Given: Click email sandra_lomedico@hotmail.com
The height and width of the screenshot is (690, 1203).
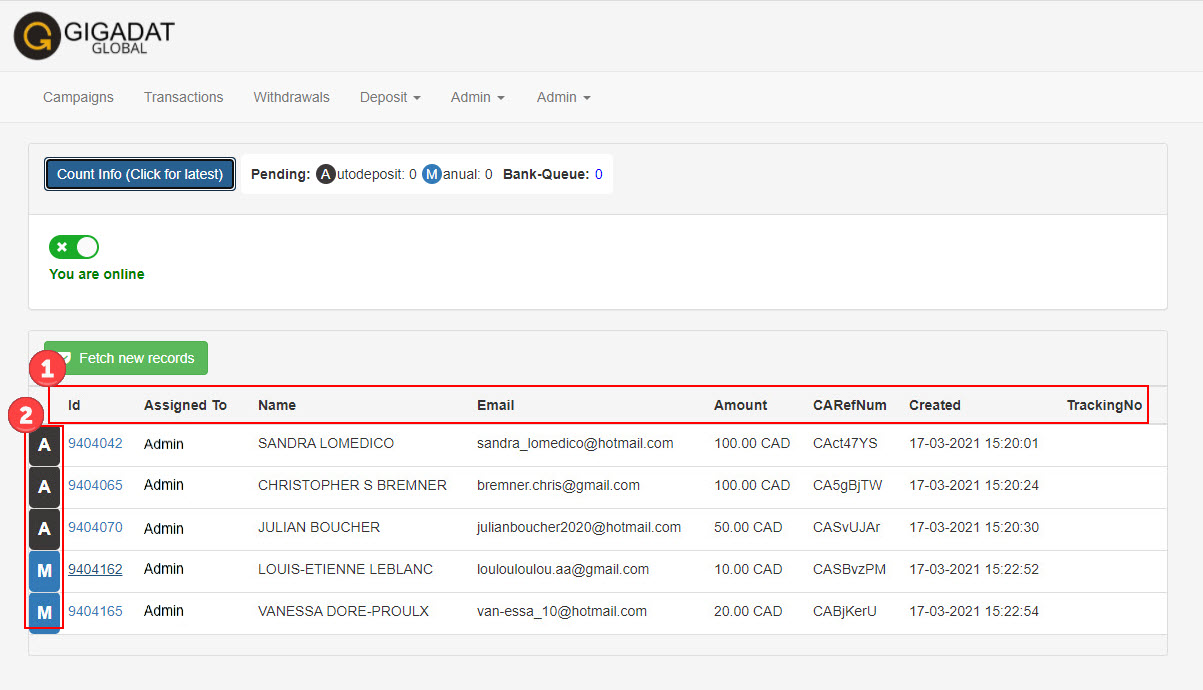Looking at the screenshot, I should point(575,443).
